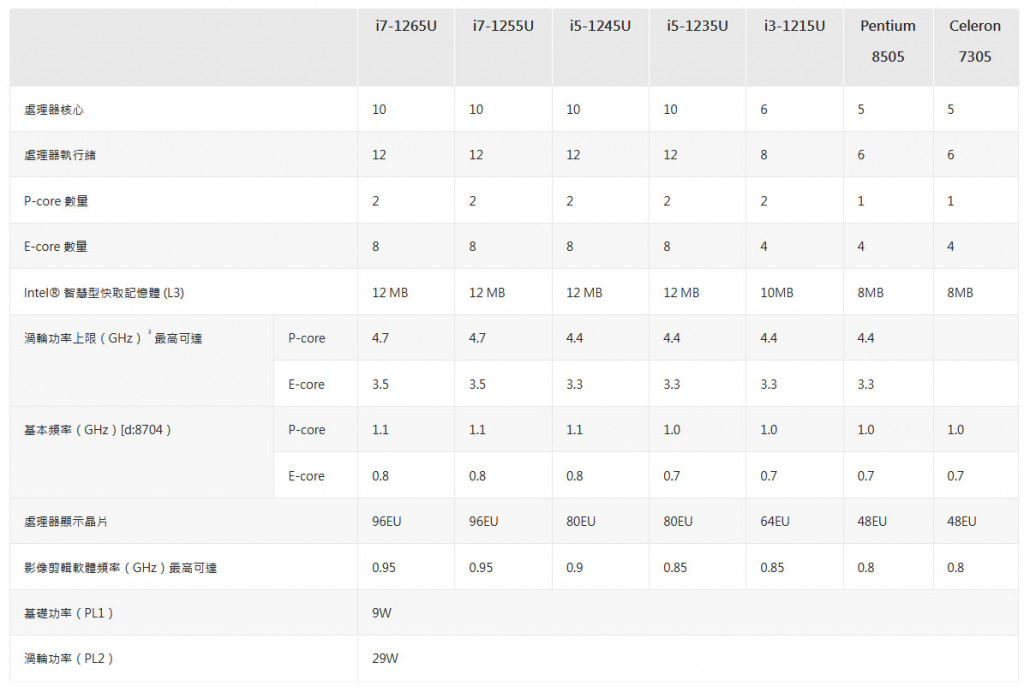The width and height of the screenshot is (1024, 692).
Task: Click the 3.5 turbo E-core value for i7-1265U
Action: 380,384
